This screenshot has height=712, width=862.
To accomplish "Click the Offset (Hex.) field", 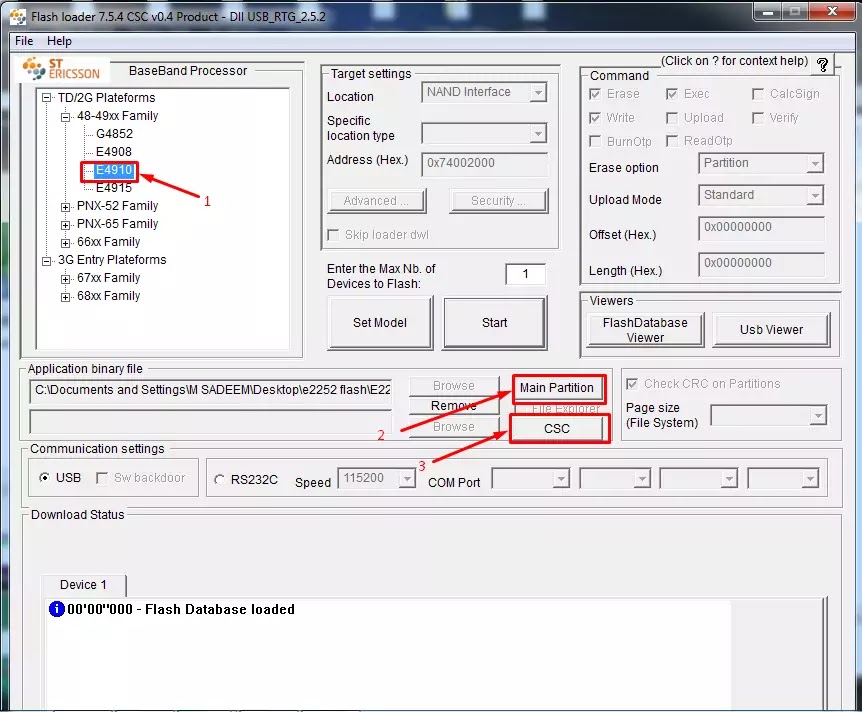I will [761, 227].
